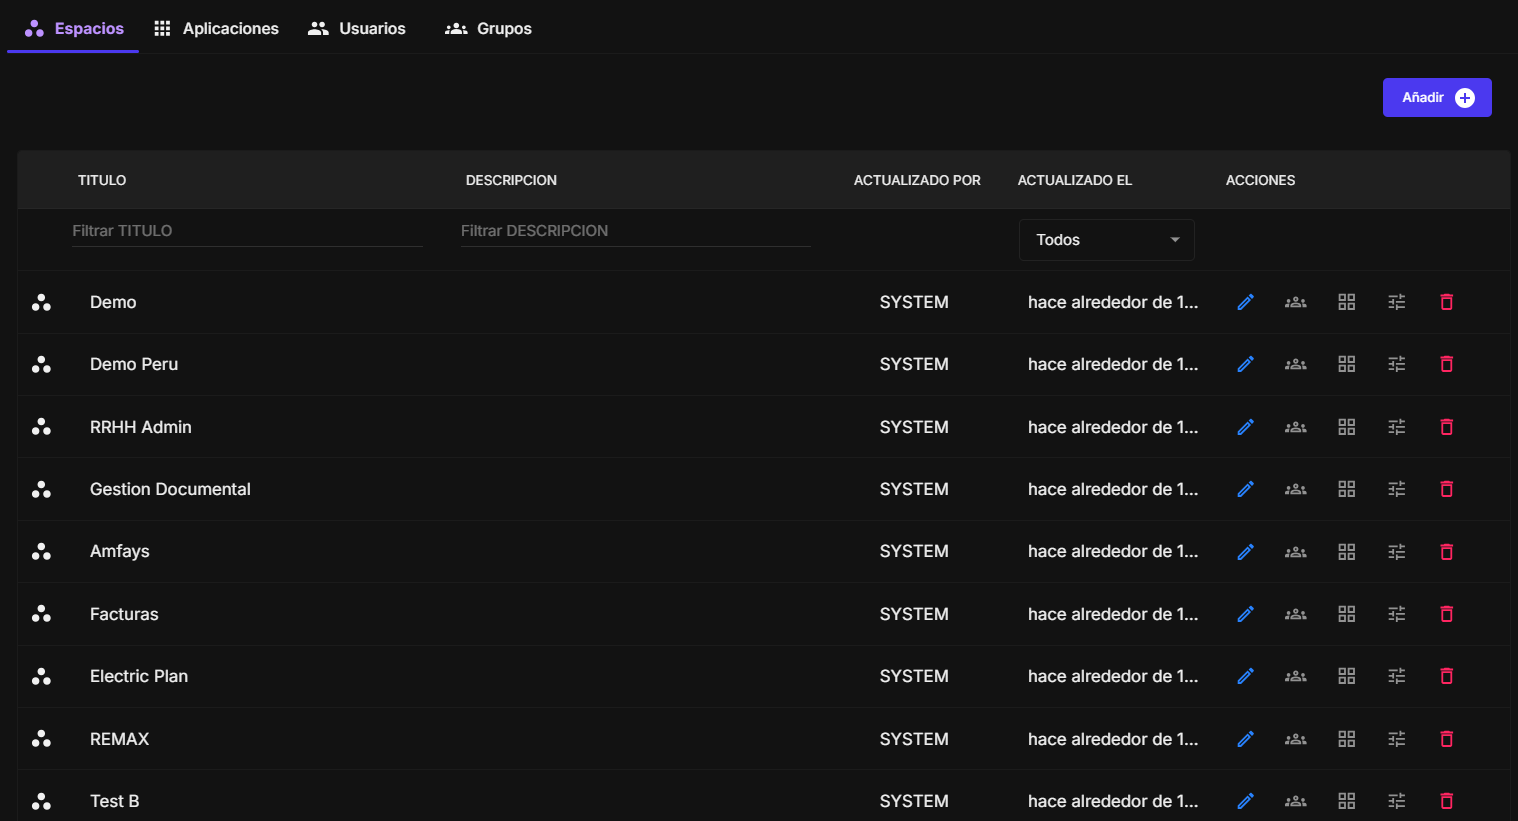Switch to the Espacios tab
1518x821 pixels.
pos(73,28)
